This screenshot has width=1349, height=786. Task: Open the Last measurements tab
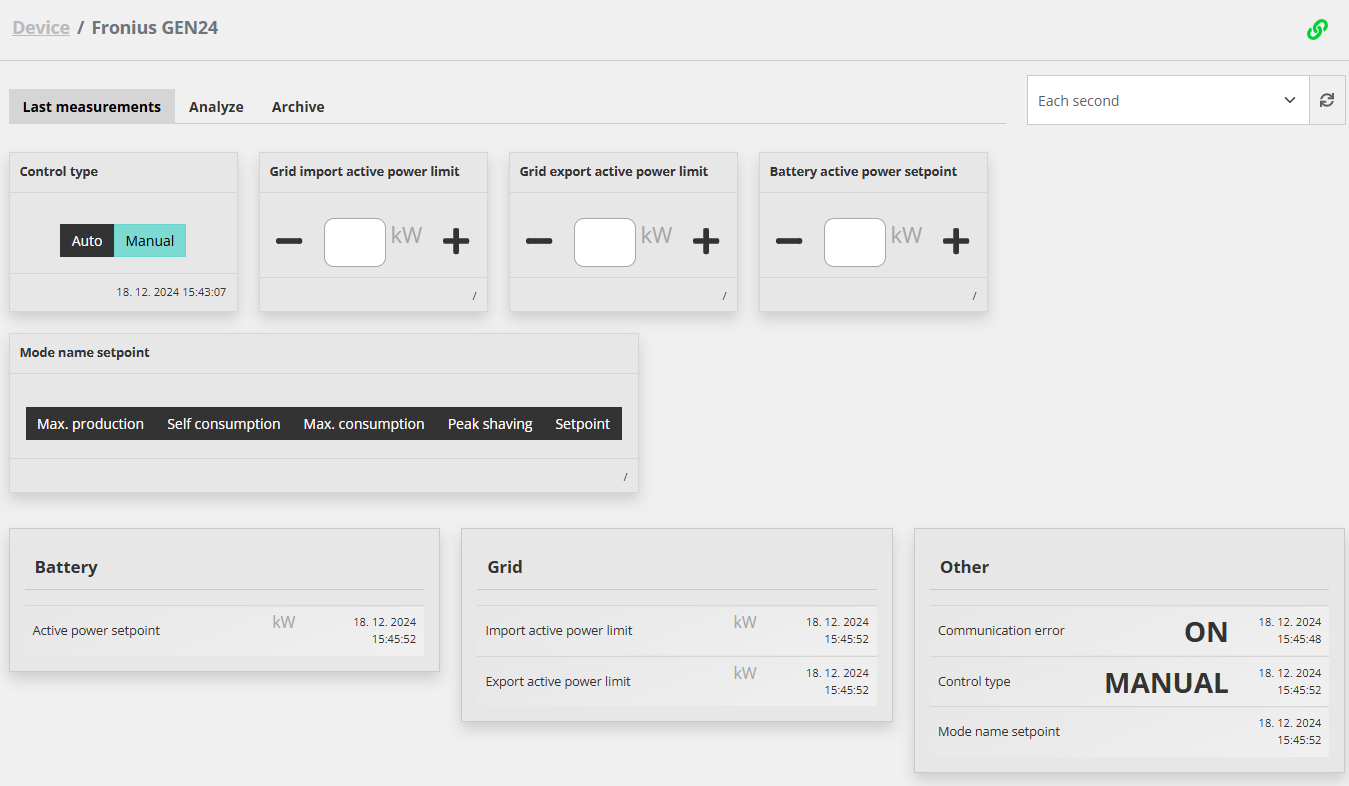click(92, 107)
